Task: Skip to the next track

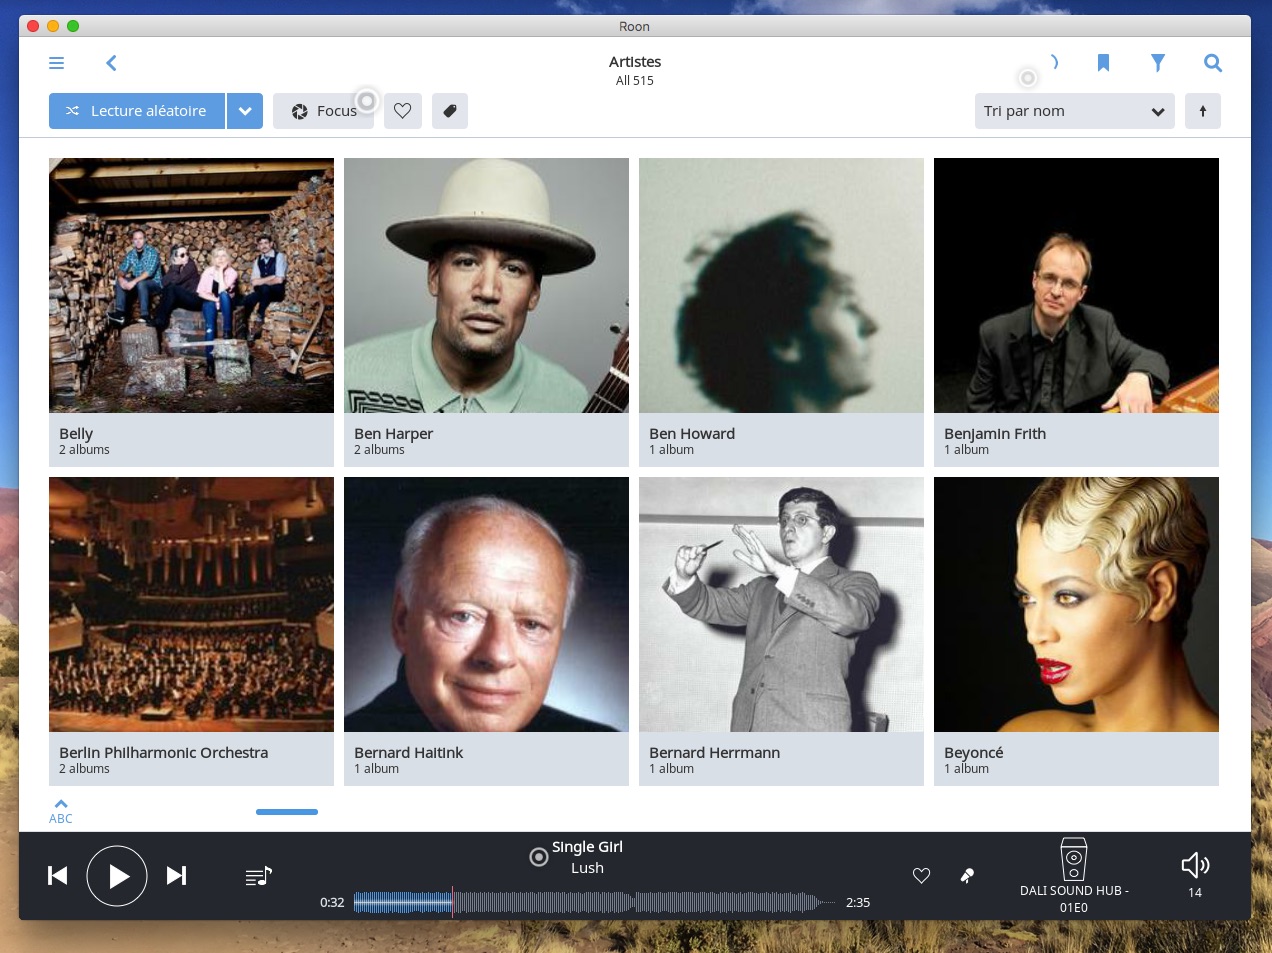Action: click(x=176, y=876)
